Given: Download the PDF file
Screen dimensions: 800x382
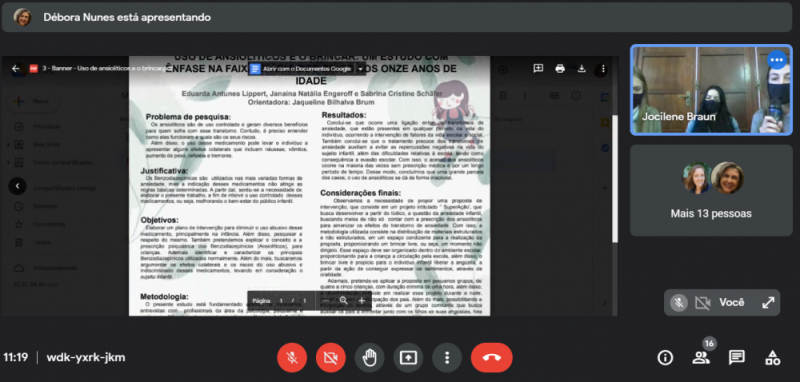Looking at the screenshot, I should pos(581,68).
